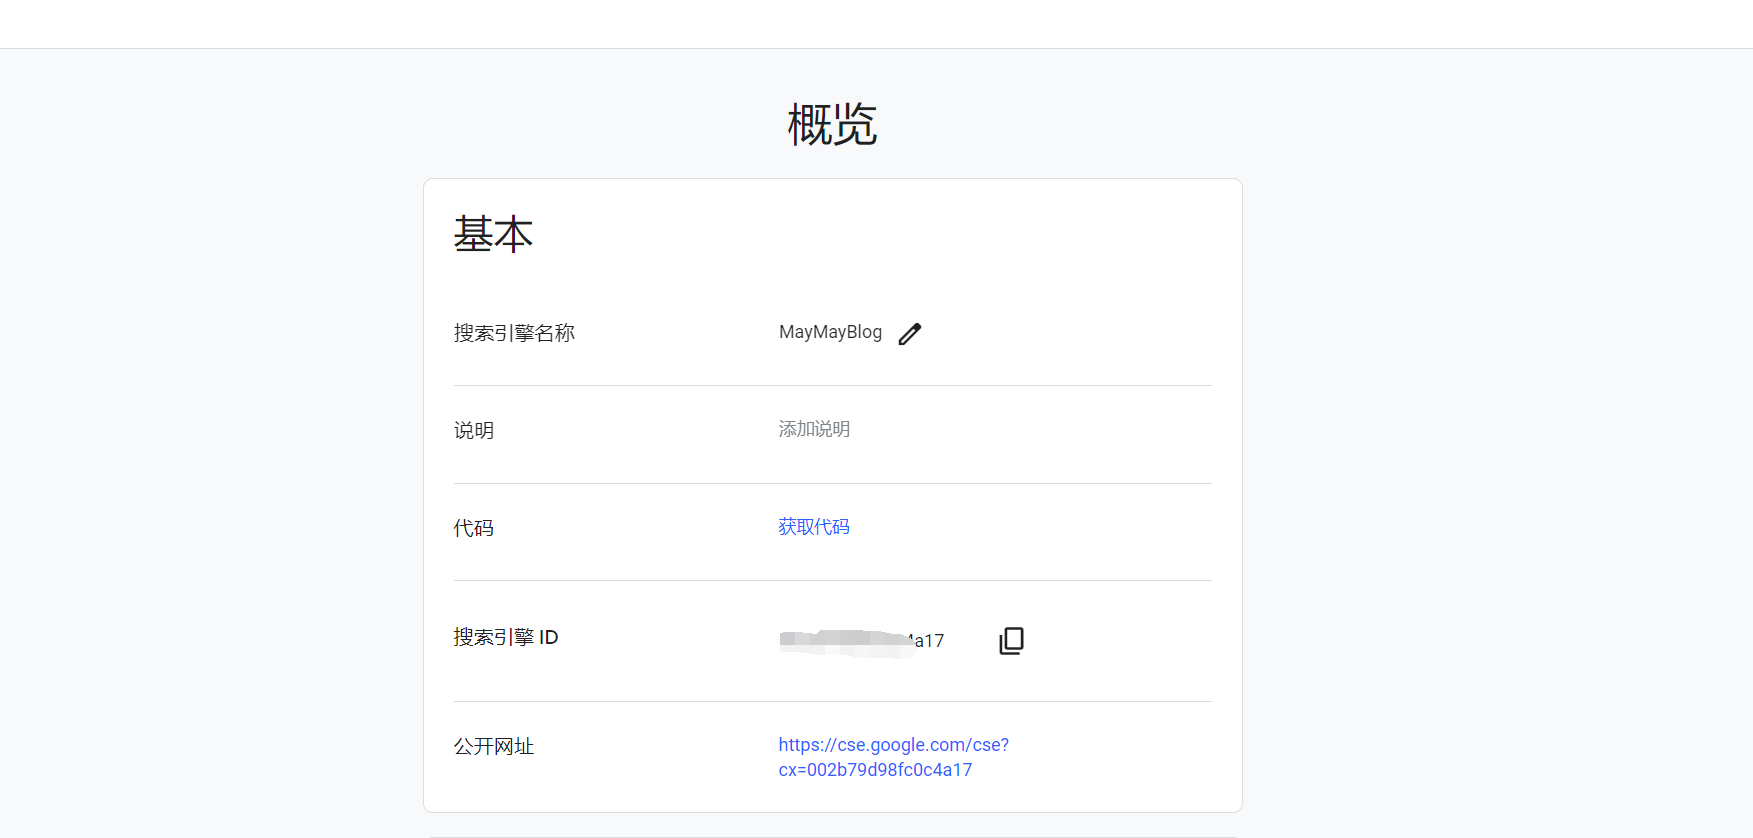This screenshot has height=838, width=1753.
Task: Click the 概览 page heading
Action: 832,125
